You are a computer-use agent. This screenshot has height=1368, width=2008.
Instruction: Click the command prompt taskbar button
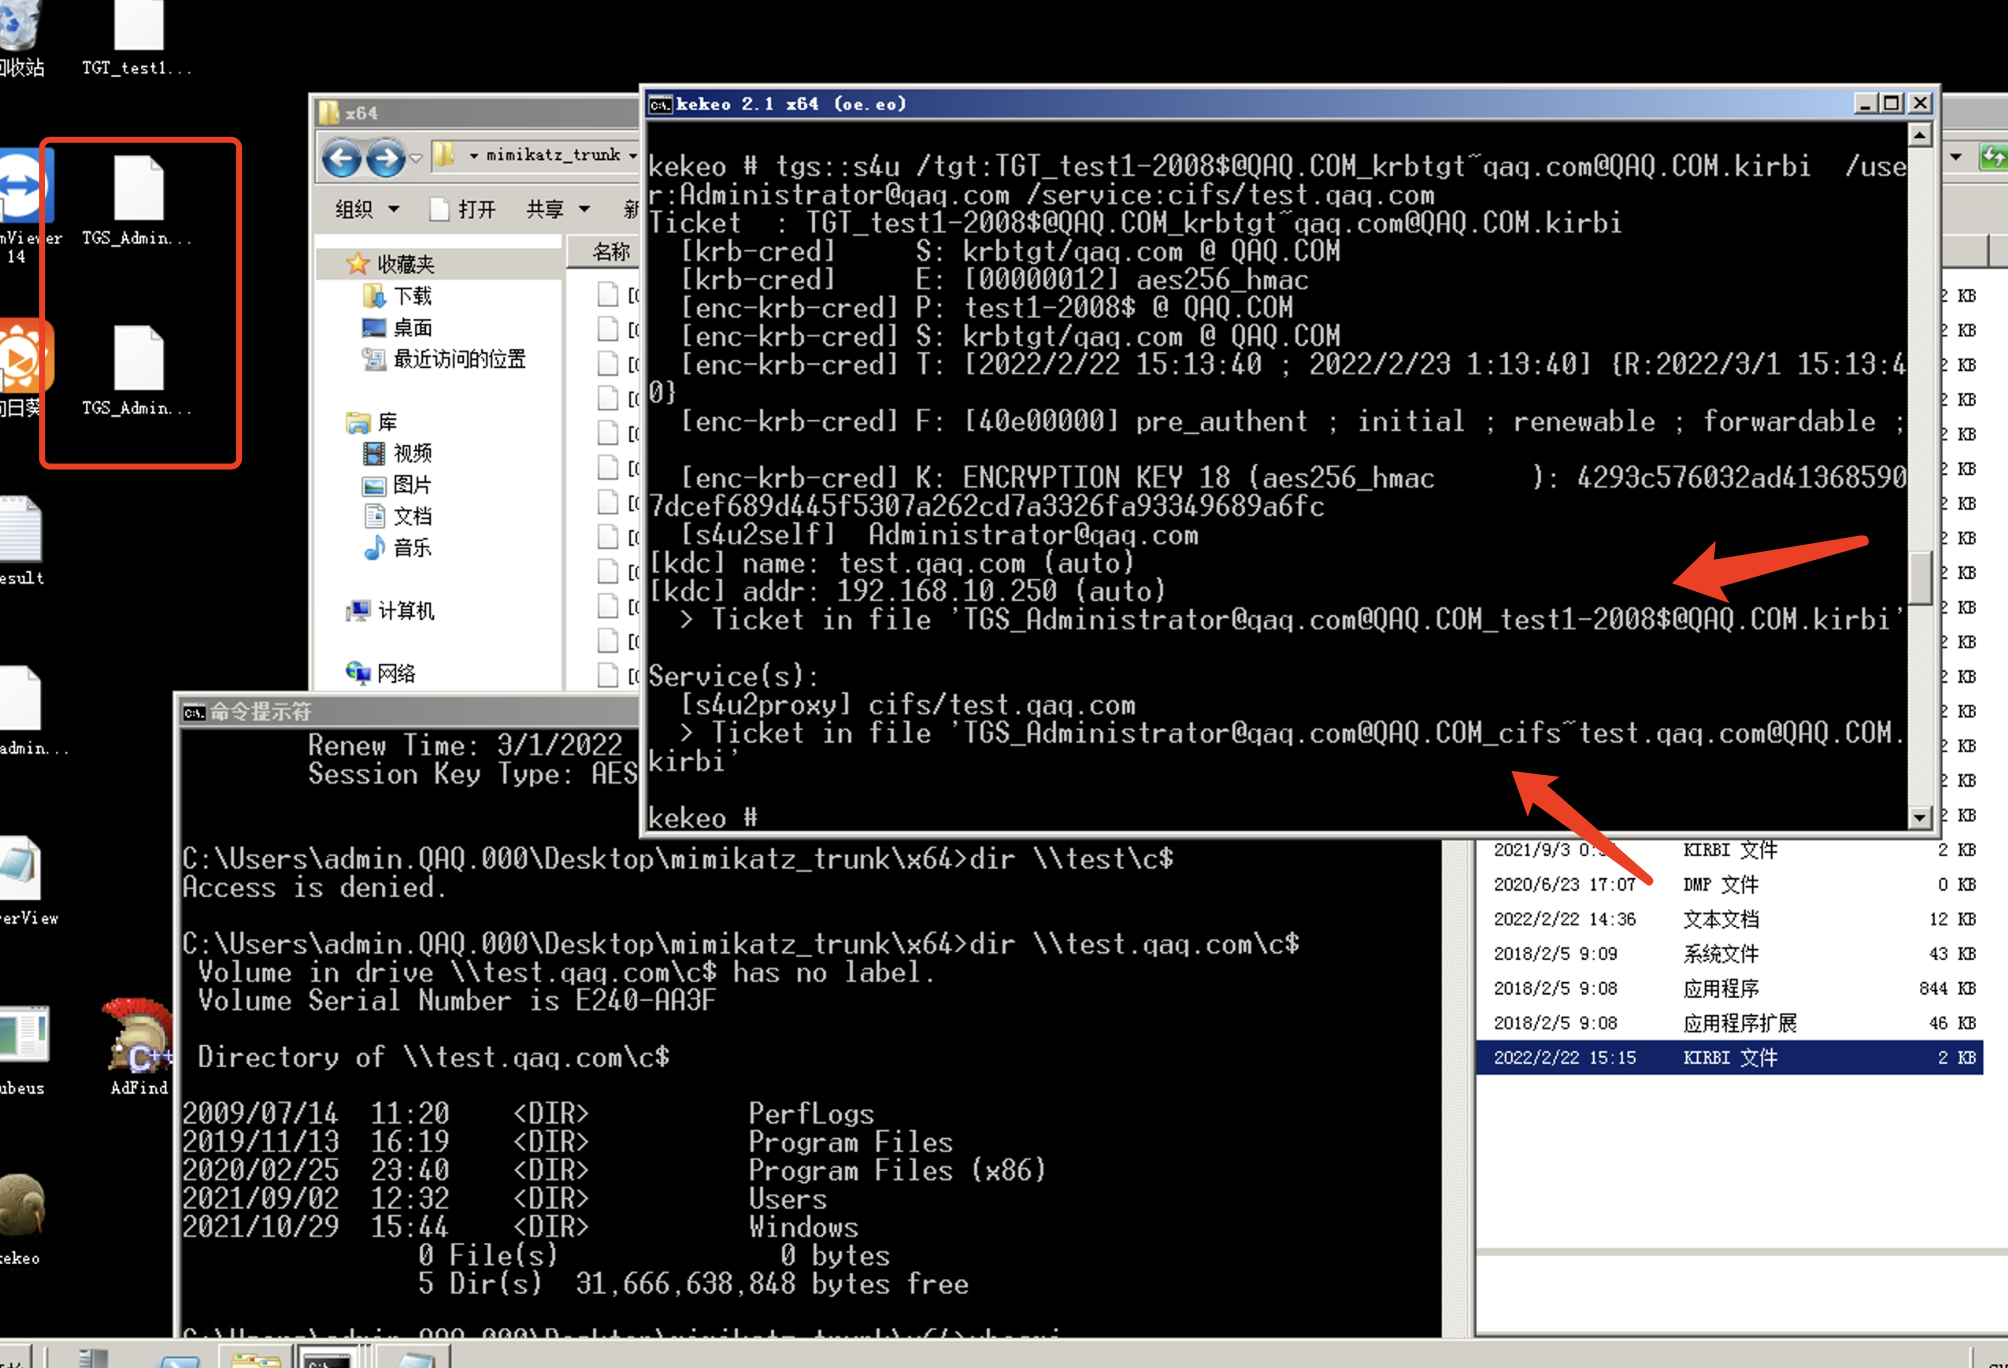[x=327, y=1358]
